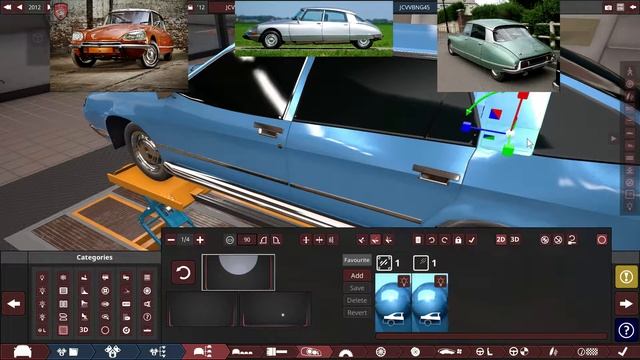
Task: Open the car model tab with car icon
Action: (23, 351)
